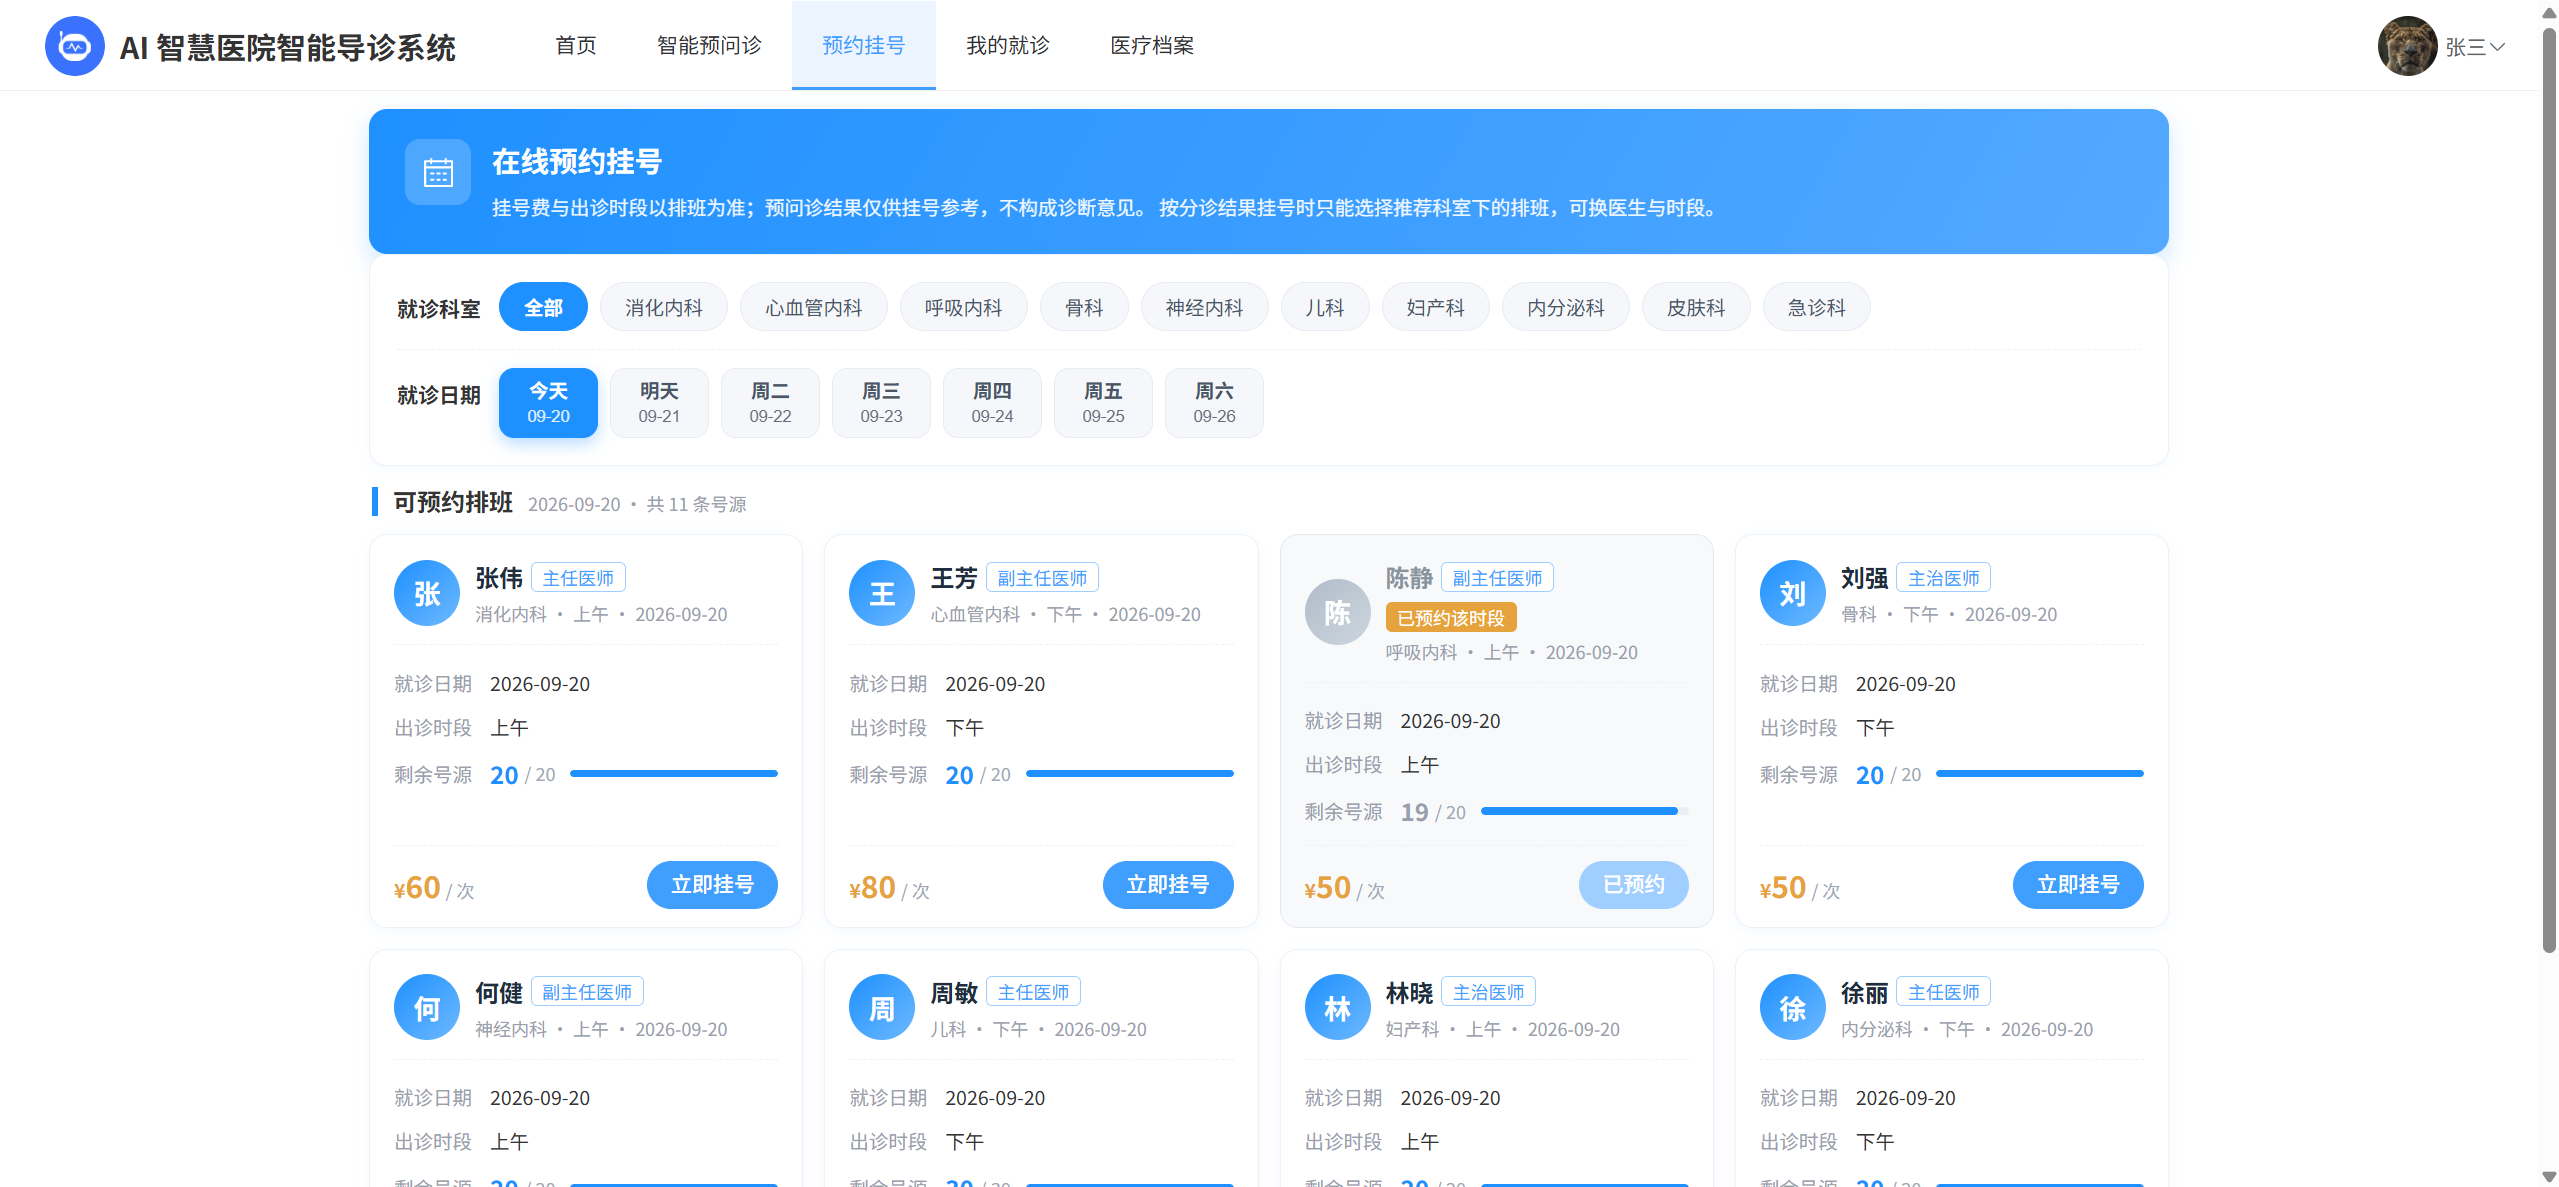Screen dimensions: 2559x1187
Task: Click the 副主任医师 tag next to 何健
Action: 587,992
